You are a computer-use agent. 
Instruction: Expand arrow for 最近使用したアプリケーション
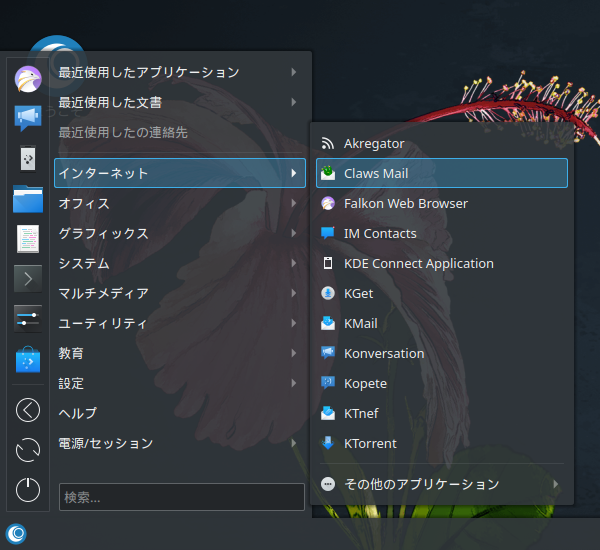pyautogui.click(x=294, y=72)
